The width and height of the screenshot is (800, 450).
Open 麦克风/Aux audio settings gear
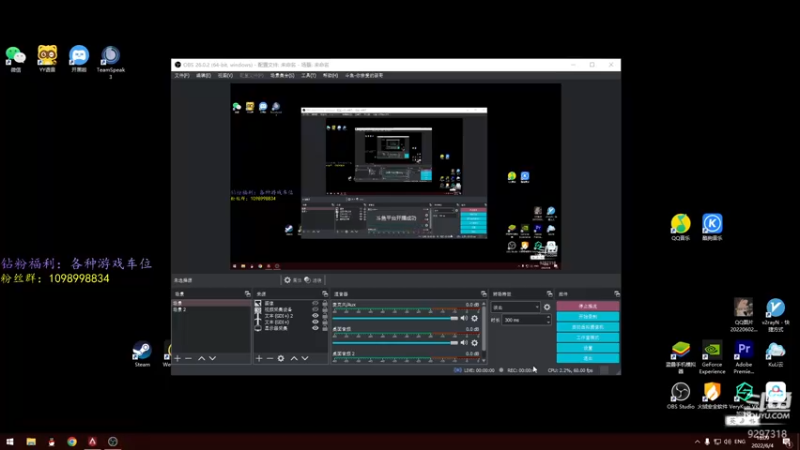(x=474, y=318)
